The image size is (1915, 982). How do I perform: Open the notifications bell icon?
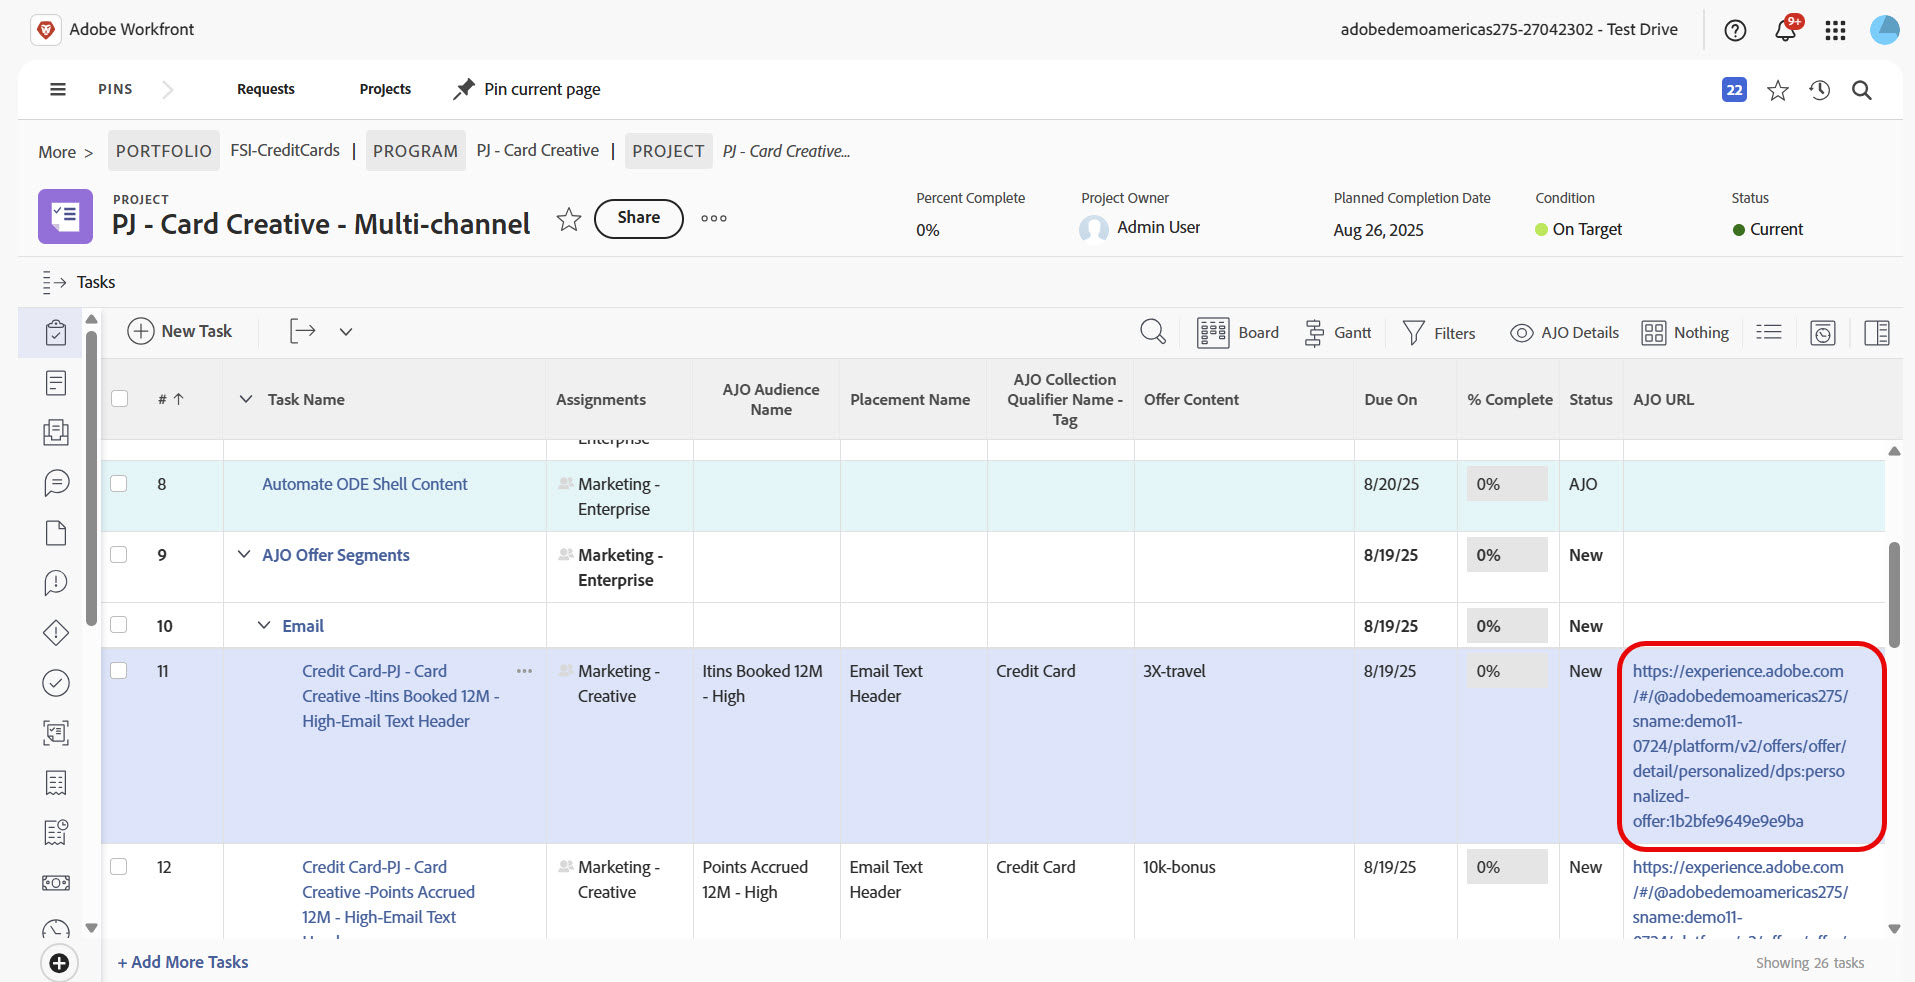1786,29
